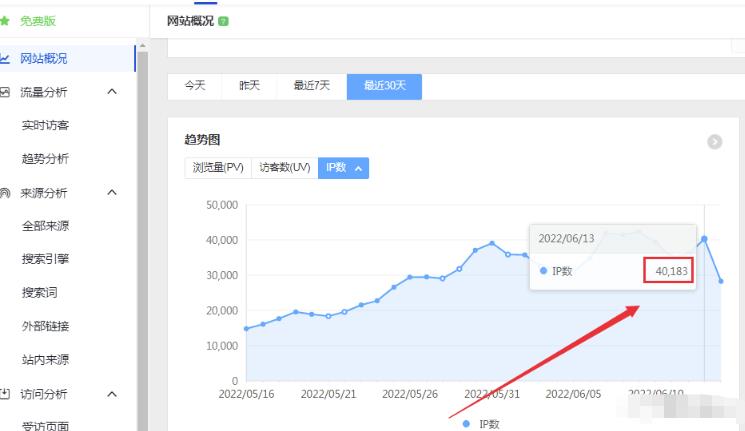The image size is (745, 431).
Task: Collapse the 来源分析 section chevron
Action: [112, 192]
